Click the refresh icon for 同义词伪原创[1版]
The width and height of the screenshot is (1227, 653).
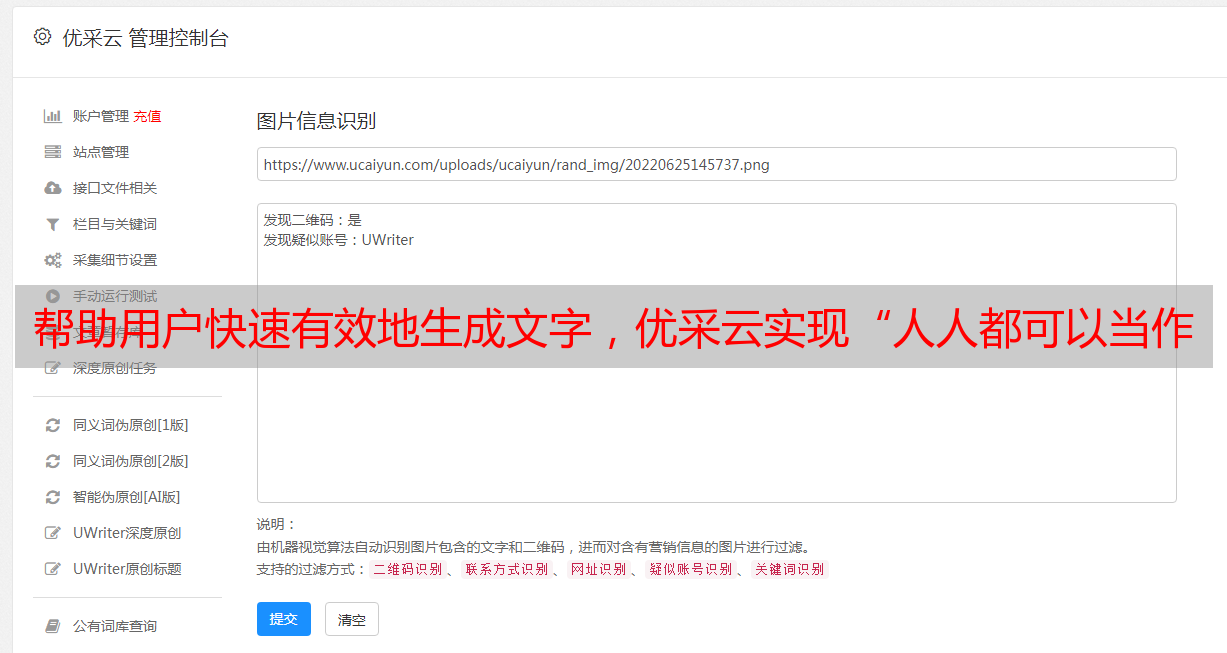[x=53, y=425]
